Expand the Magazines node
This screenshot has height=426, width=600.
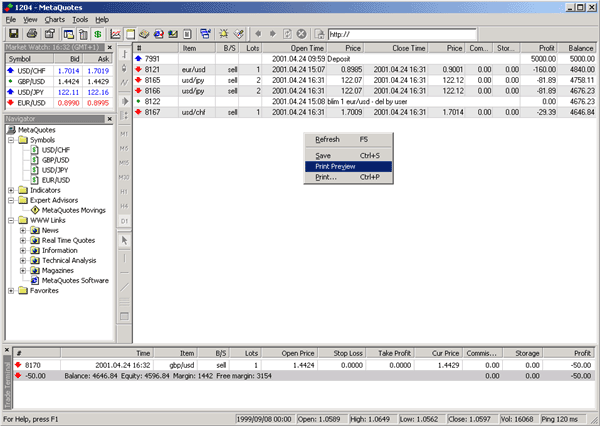tap(23, 271)
